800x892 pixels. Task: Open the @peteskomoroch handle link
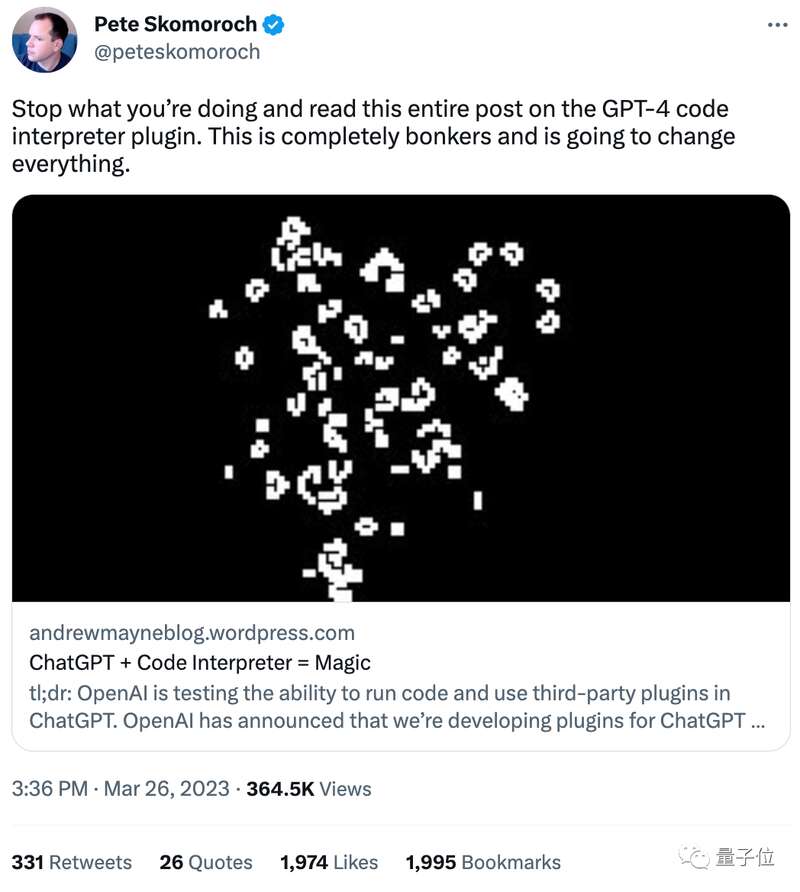177,52
